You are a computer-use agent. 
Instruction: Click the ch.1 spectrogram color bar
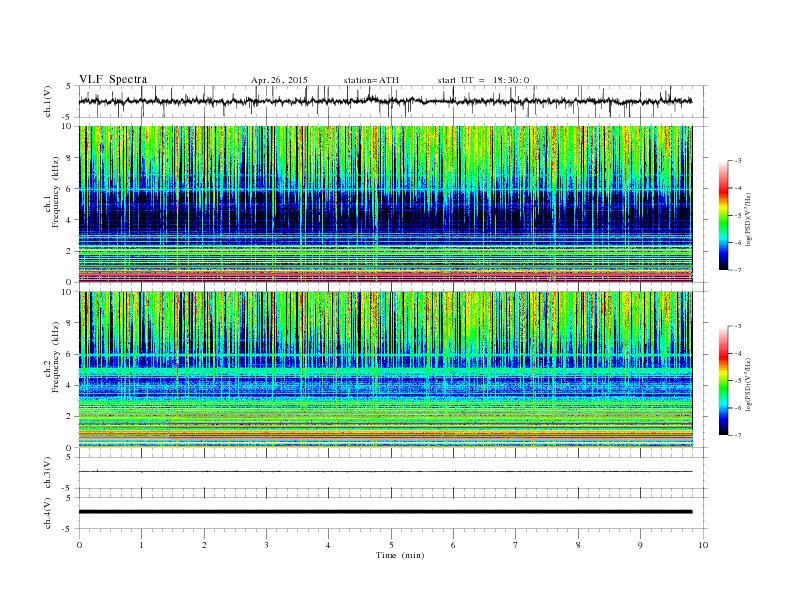point(723,216)
